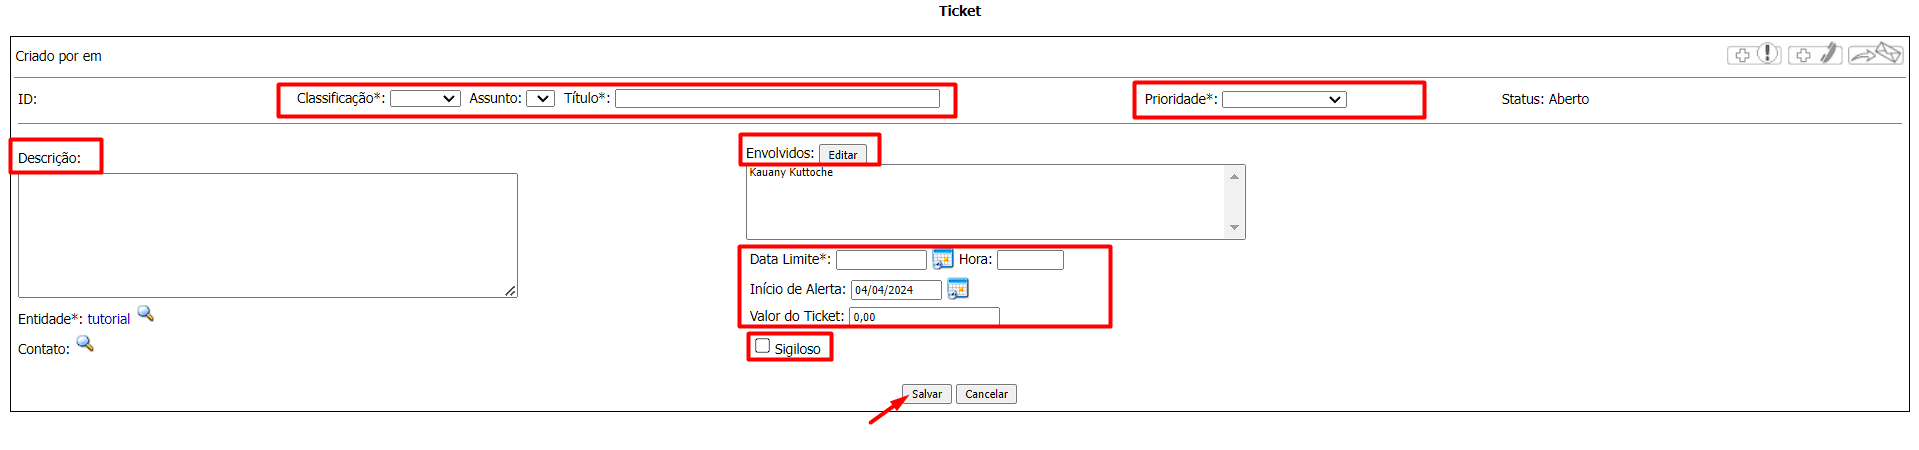Click the add alert (exclamation) icon
The width and height of the screenshot is (1919, 450).
pyautogui.click(x=1755, y=54)
